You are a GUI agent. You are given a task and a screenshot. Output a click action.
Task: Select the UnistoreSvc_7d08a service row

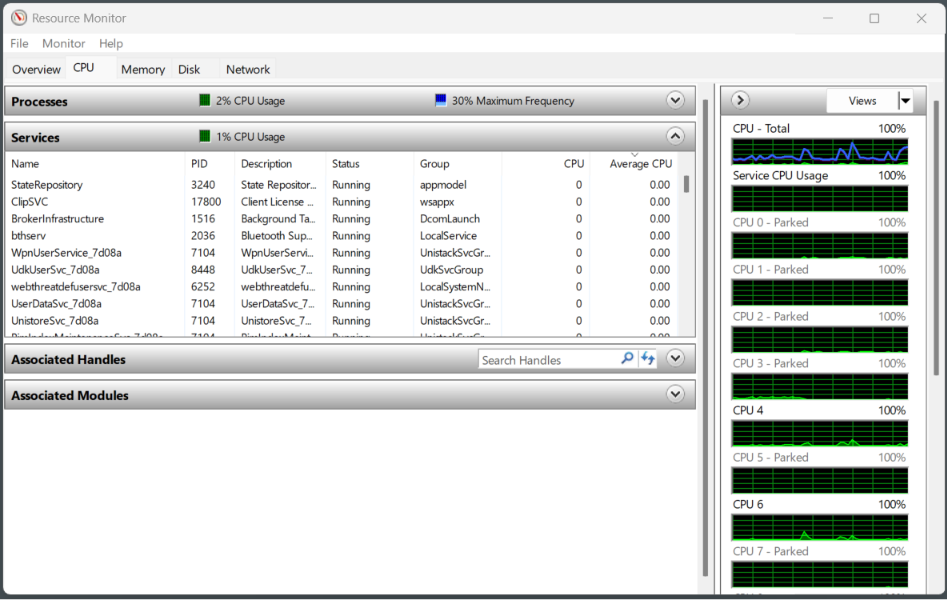click(341, 320)
